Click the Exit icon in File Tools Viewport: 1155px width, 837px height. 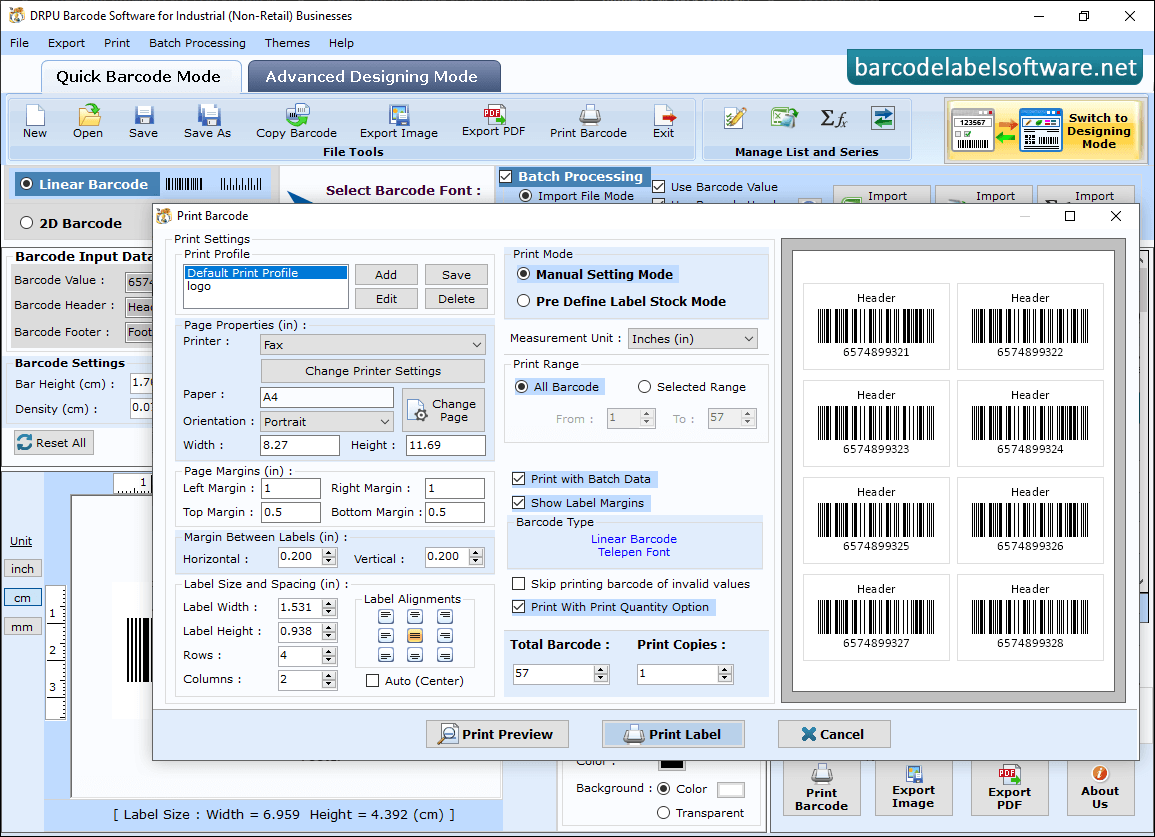pos(664,116)
